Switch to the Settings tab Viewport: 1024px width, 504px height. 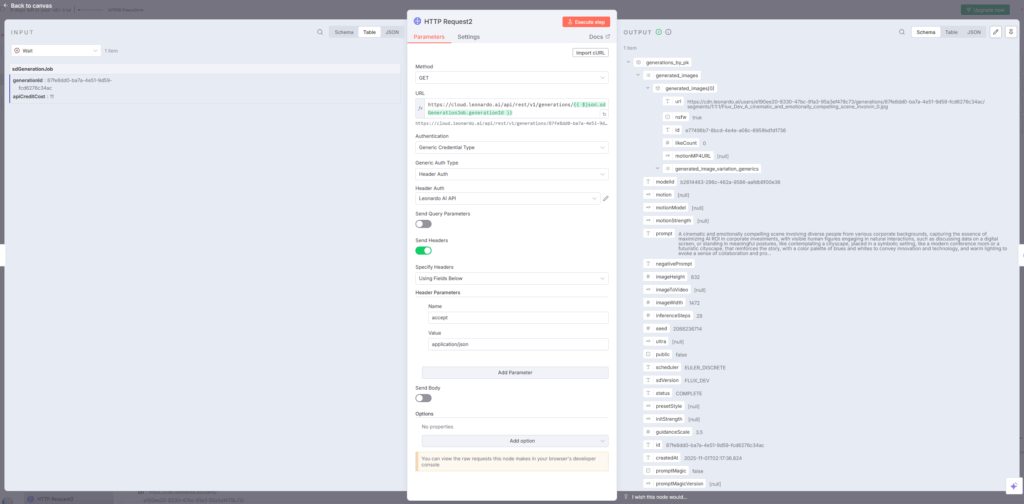(x=468, y=36)
